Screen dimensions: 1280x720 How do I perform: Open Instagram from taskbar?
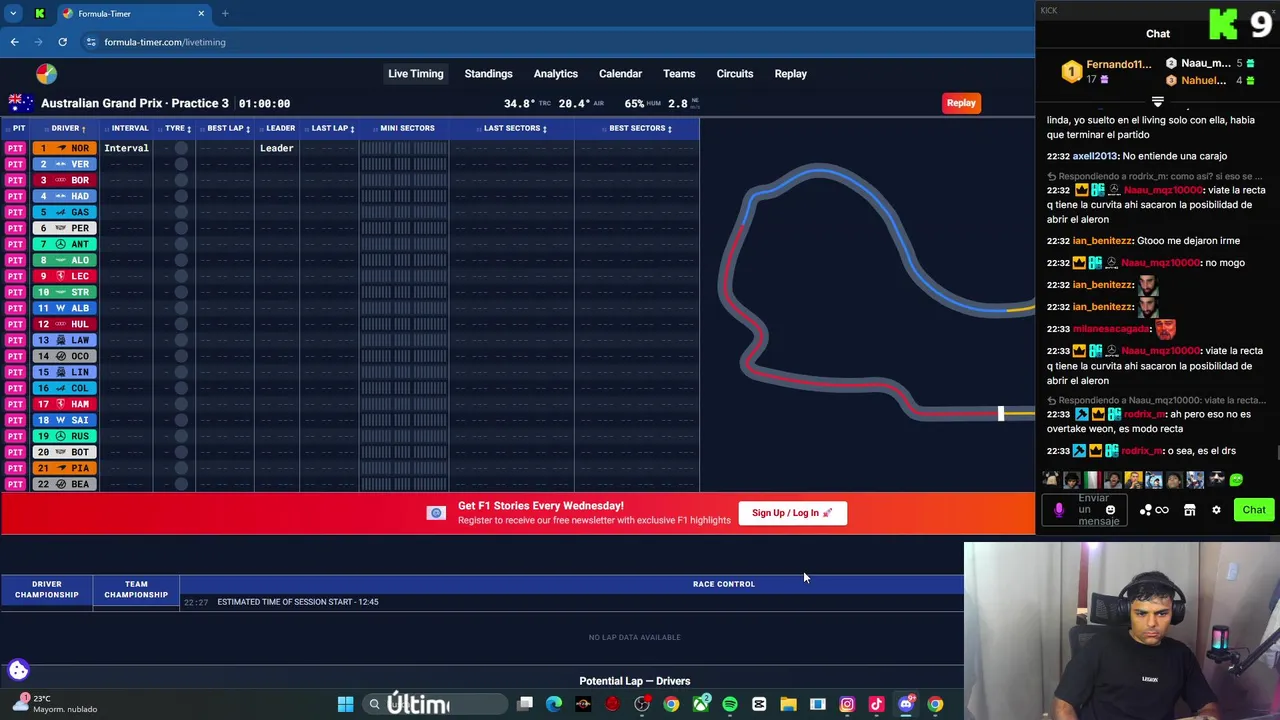click(847, 705)
